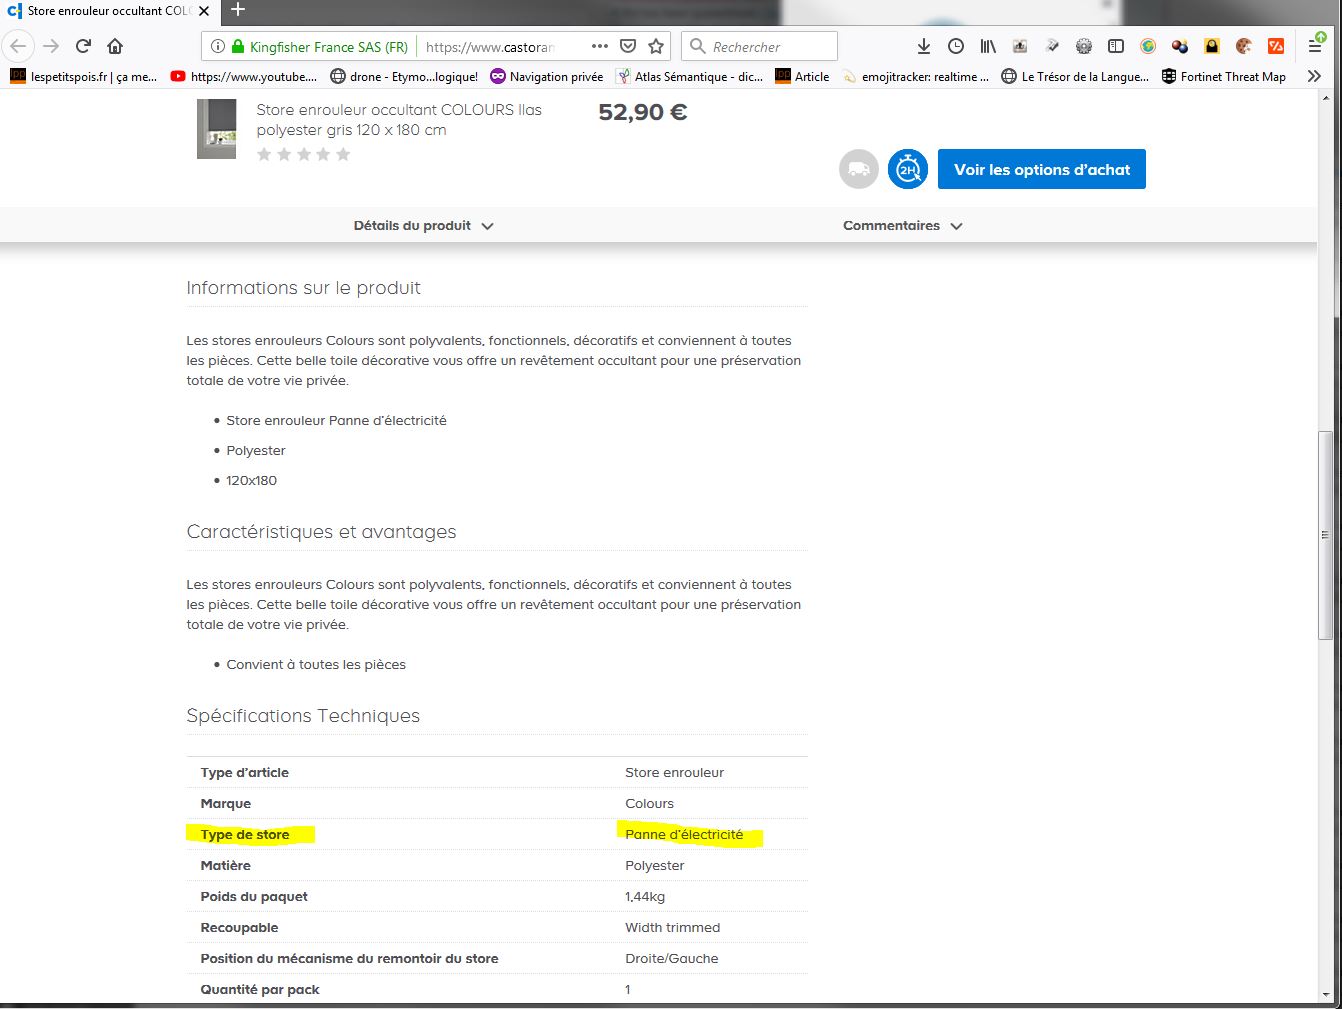
Task: Open the downloads panel
Action: tap(924, 46)
